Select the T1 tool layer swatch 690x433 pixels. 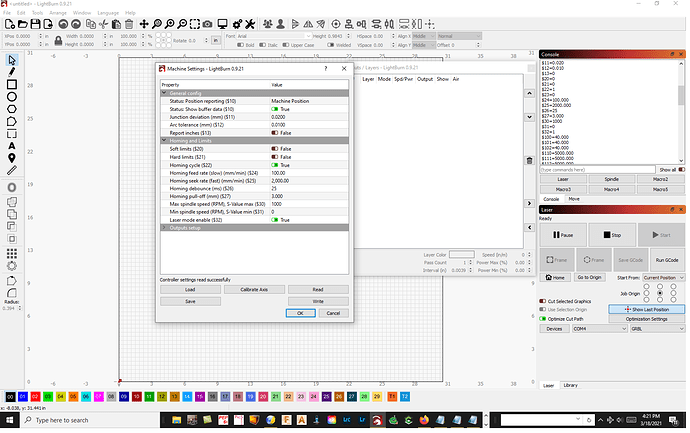coord(392,396)
